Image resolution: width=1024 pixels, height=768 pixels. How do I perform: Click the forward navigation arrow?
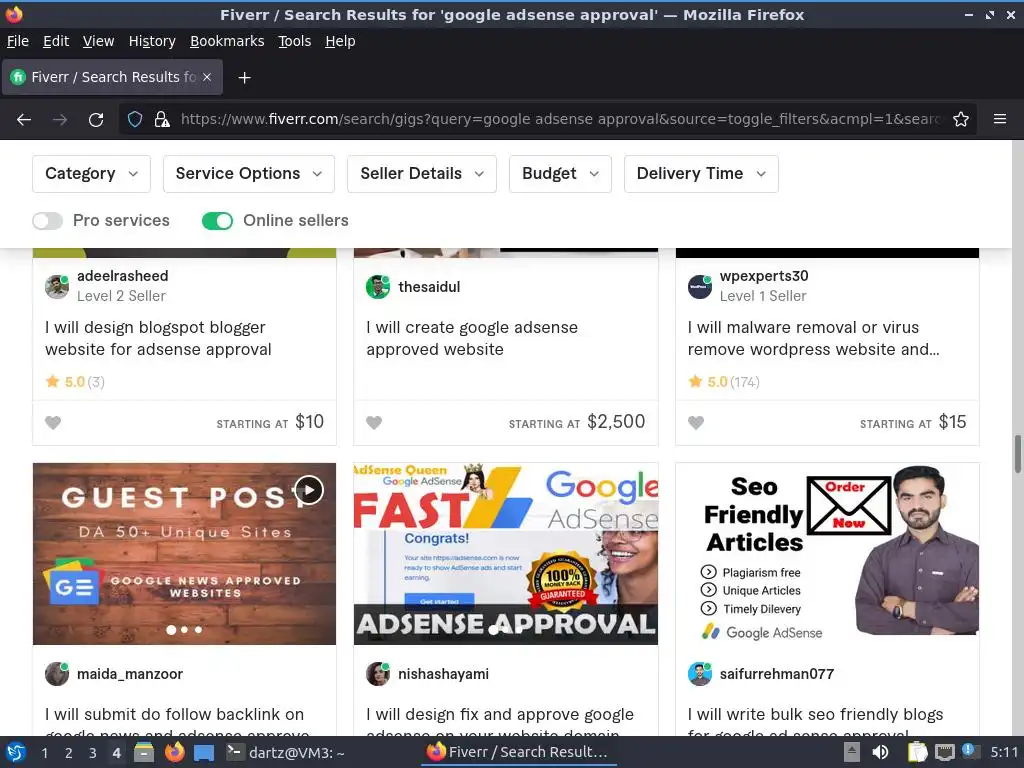pyautogui.click(x=60, y=120)
